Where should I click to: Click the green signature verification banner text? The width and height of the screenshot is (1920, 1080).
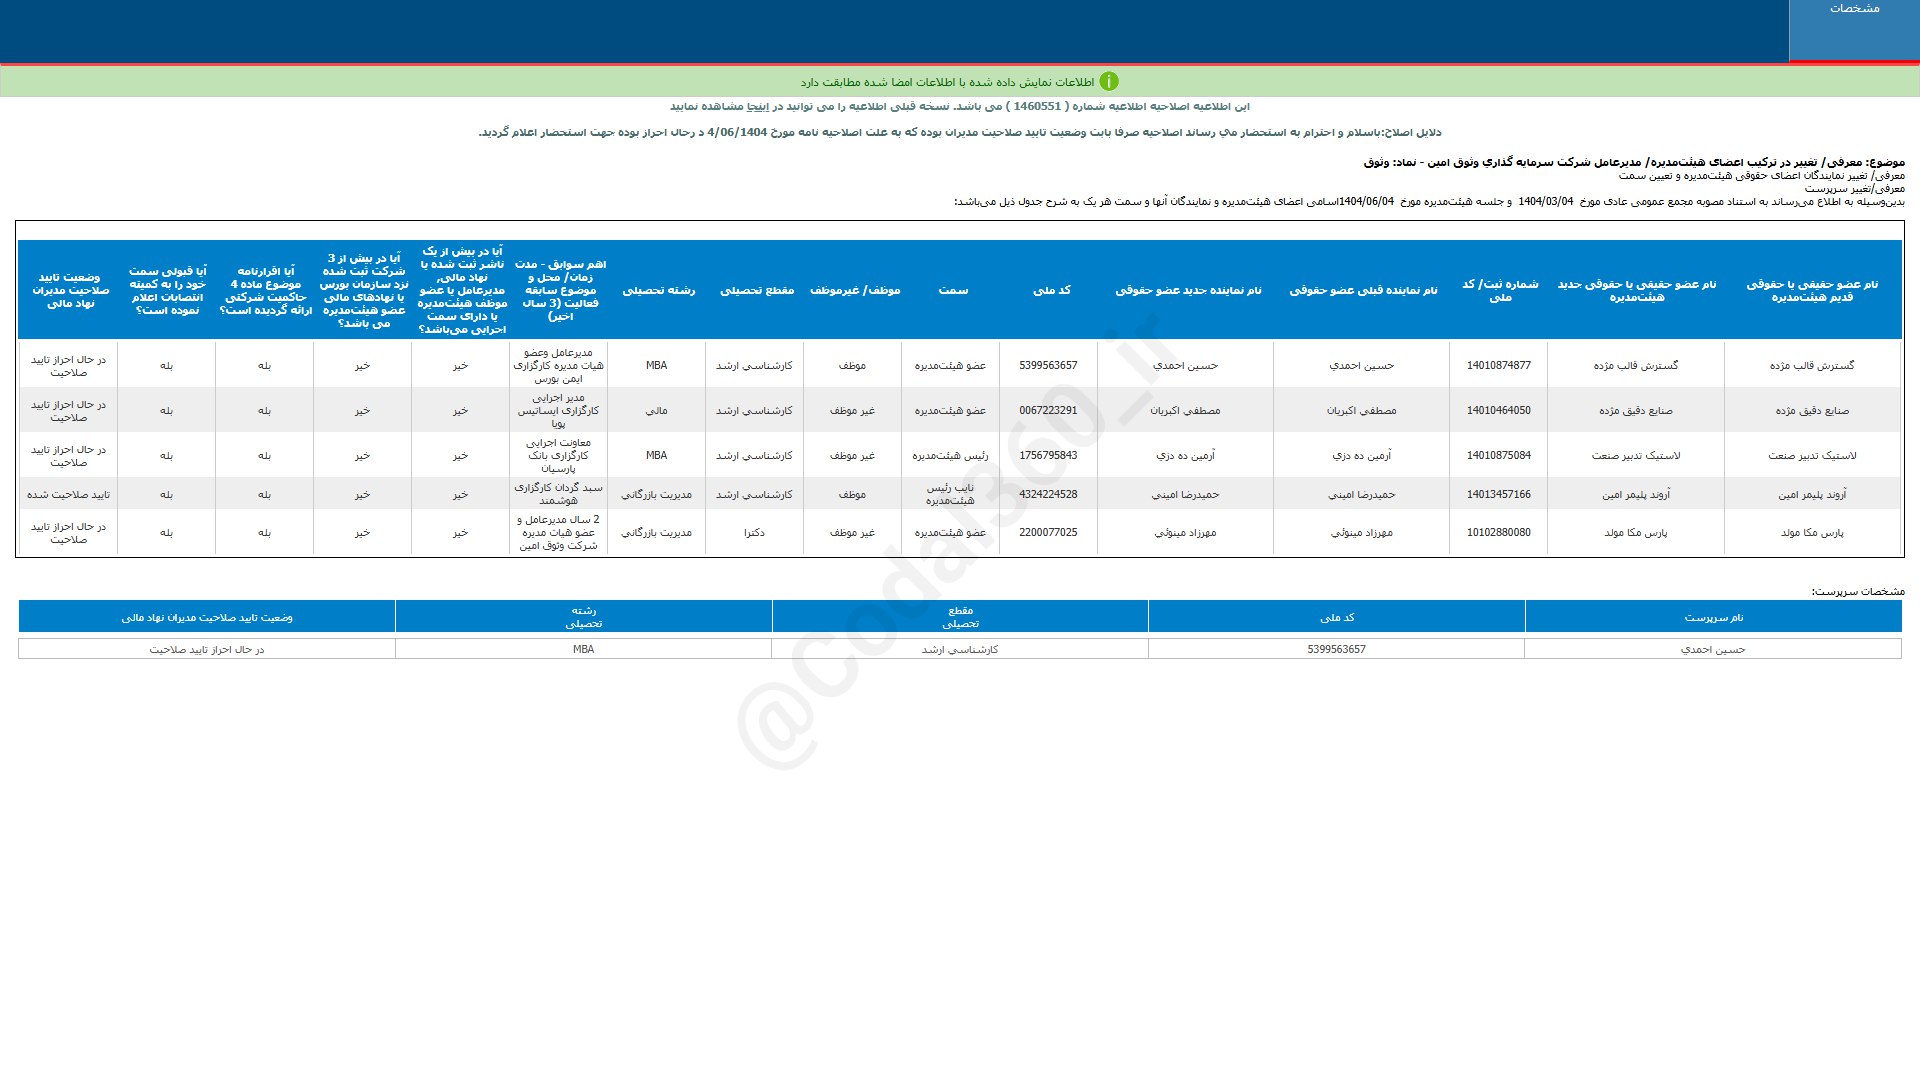[x=946, y=82]
